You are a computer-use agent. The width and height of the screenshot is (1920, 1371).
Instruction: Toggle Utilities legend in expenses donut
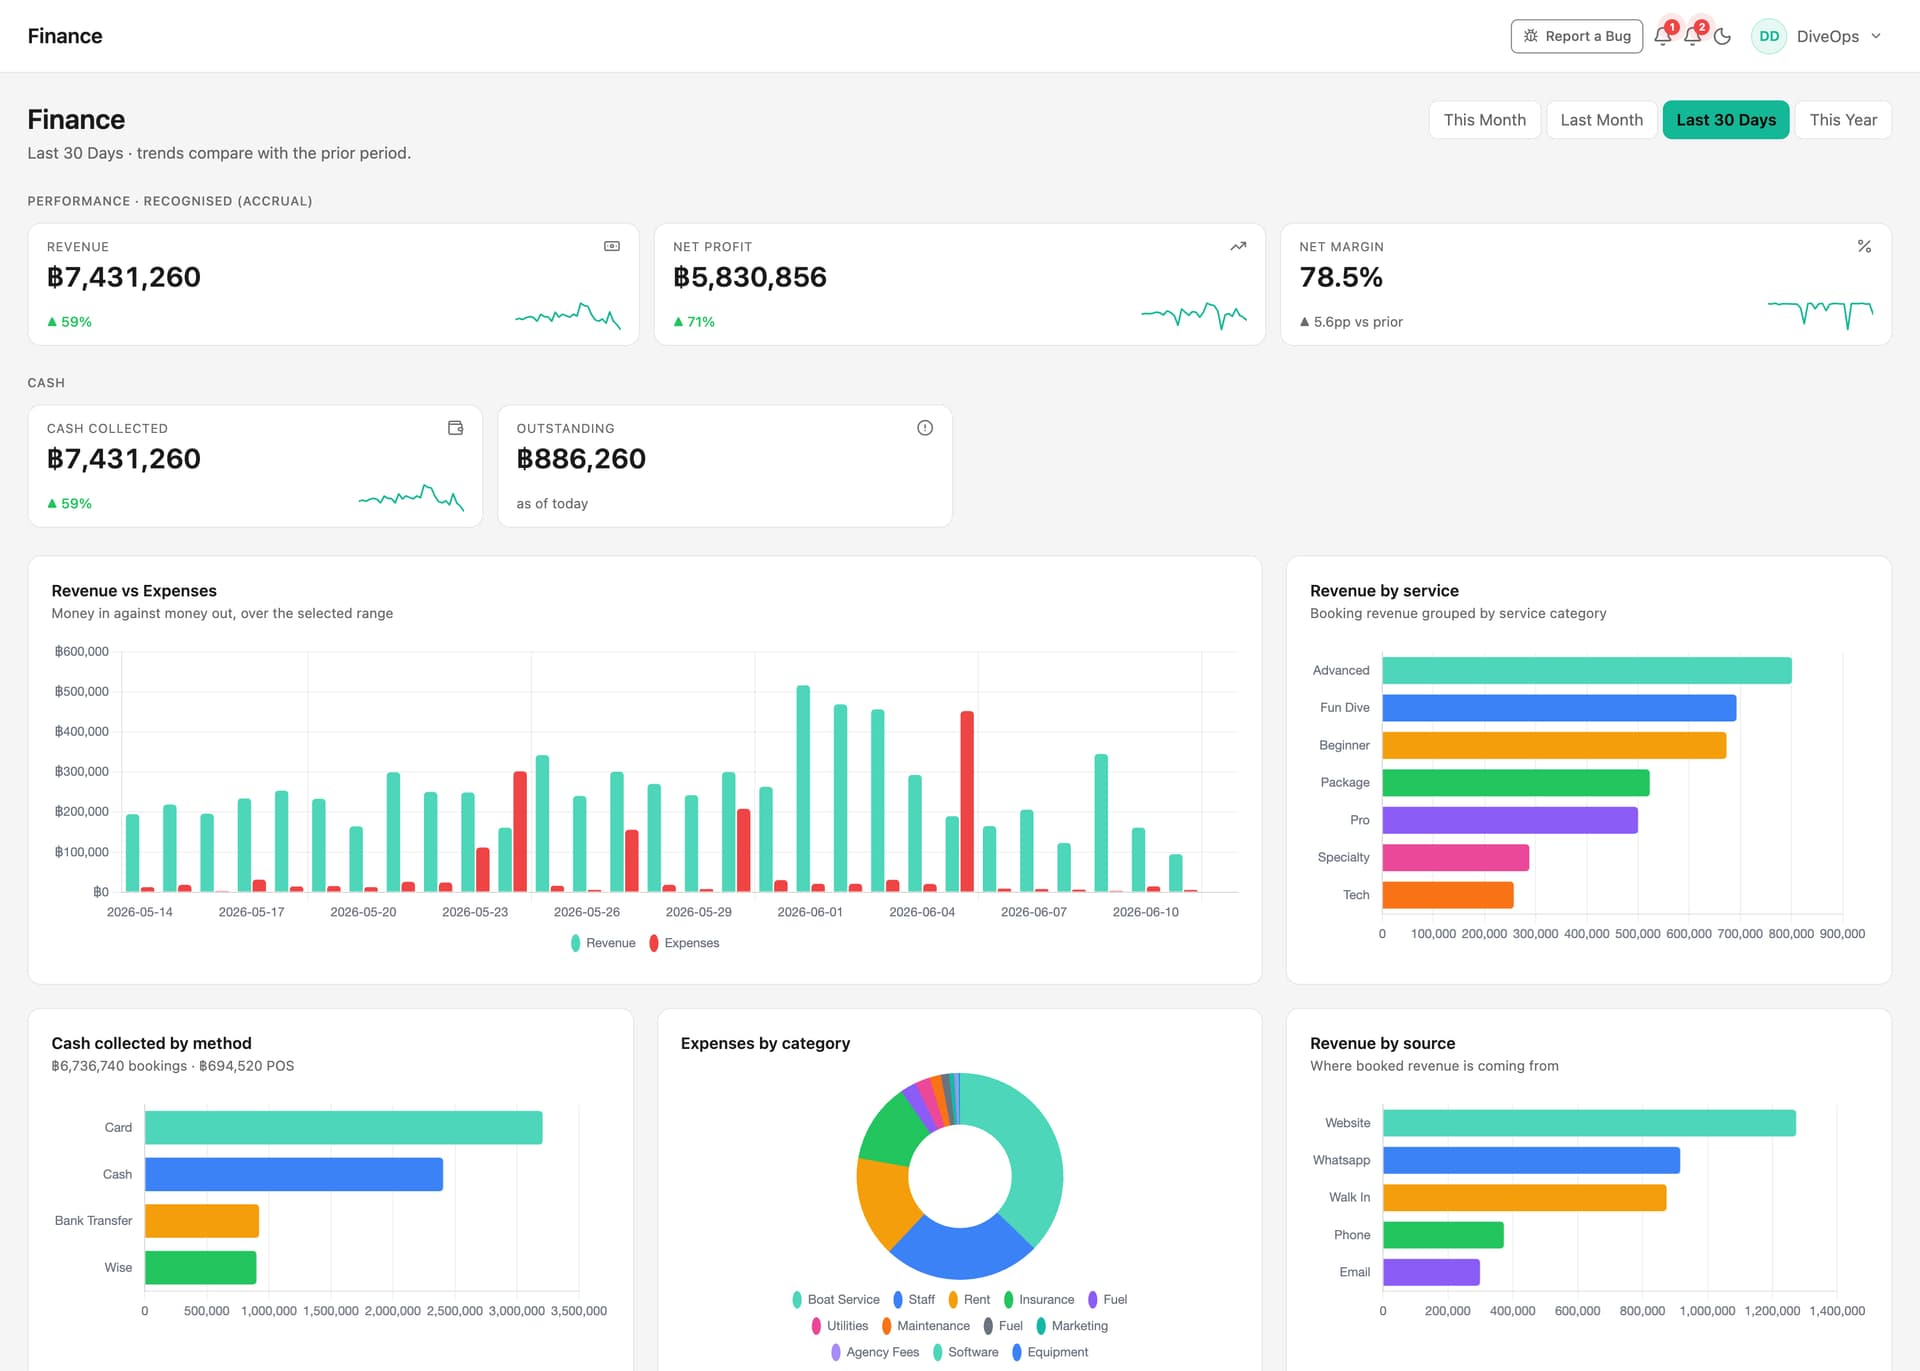click(840, 1326)
